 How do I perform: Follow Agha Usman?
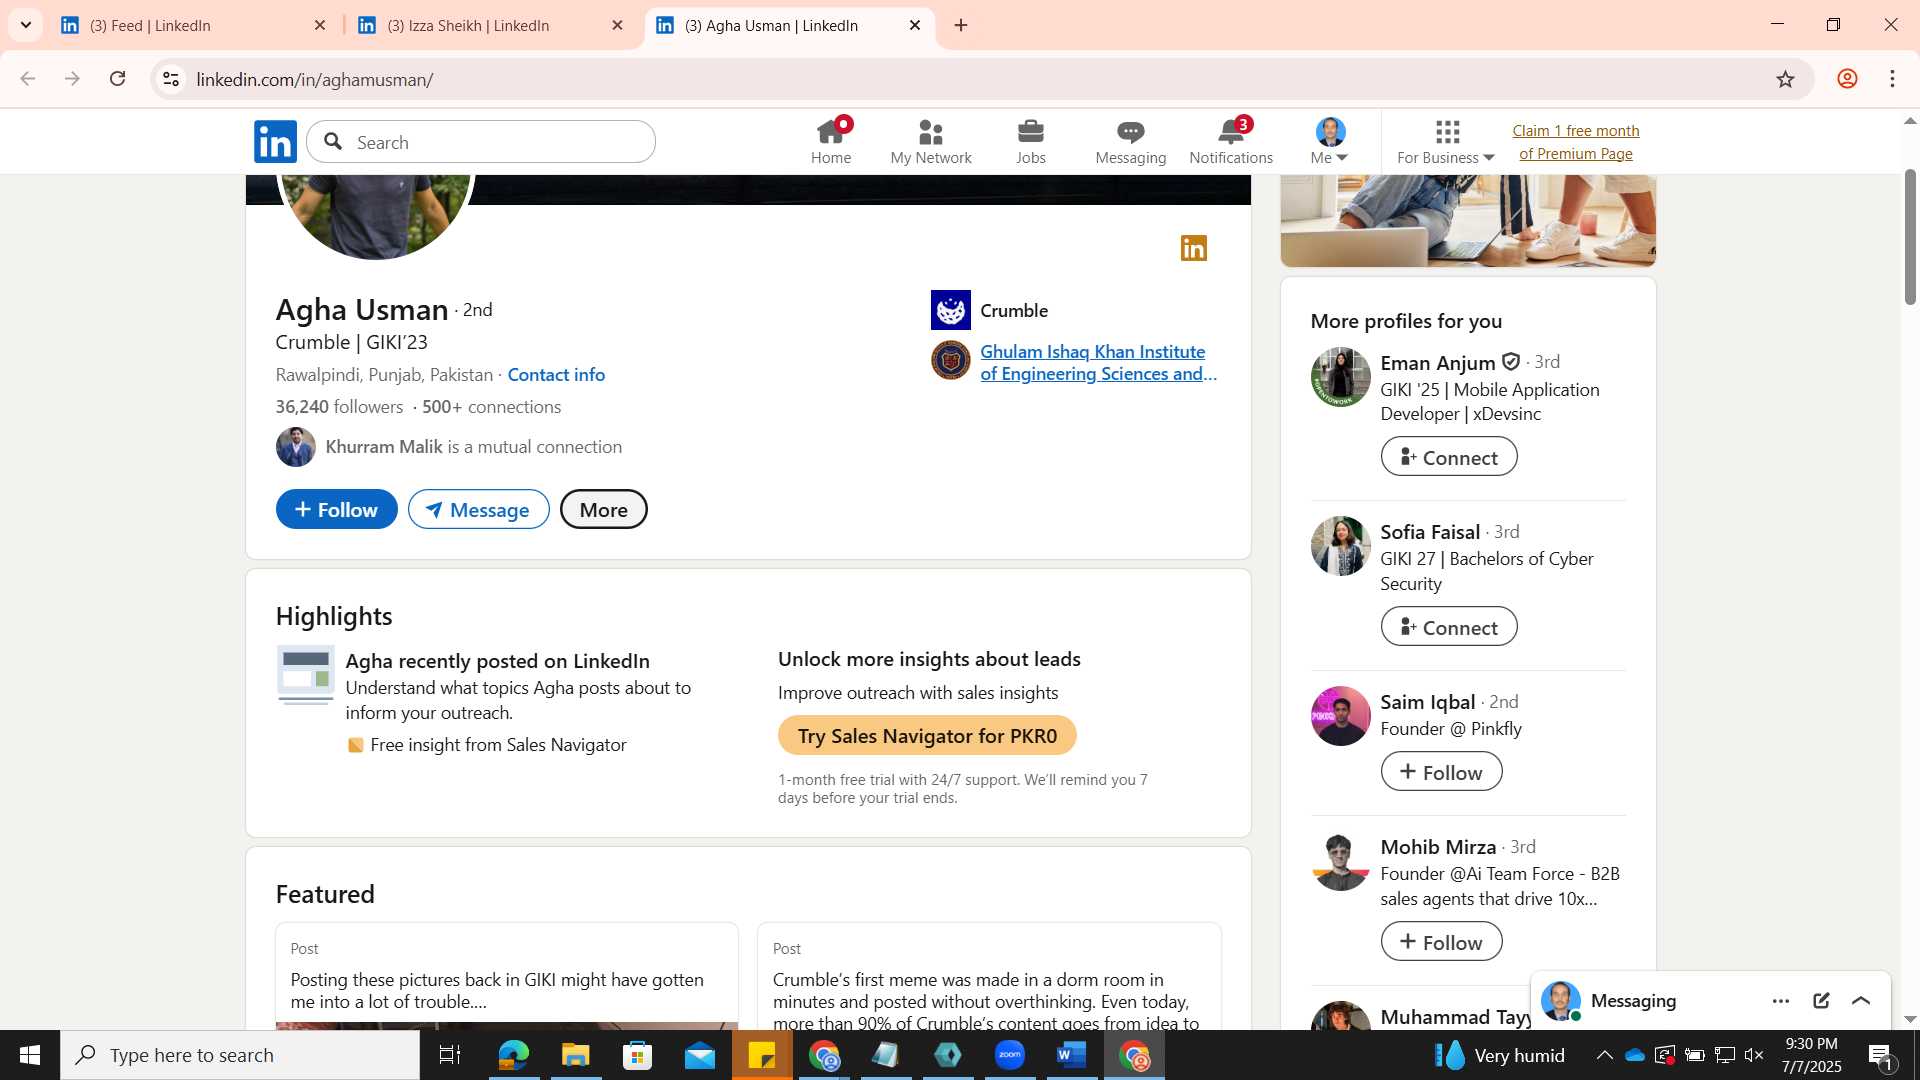coord(337,509)
